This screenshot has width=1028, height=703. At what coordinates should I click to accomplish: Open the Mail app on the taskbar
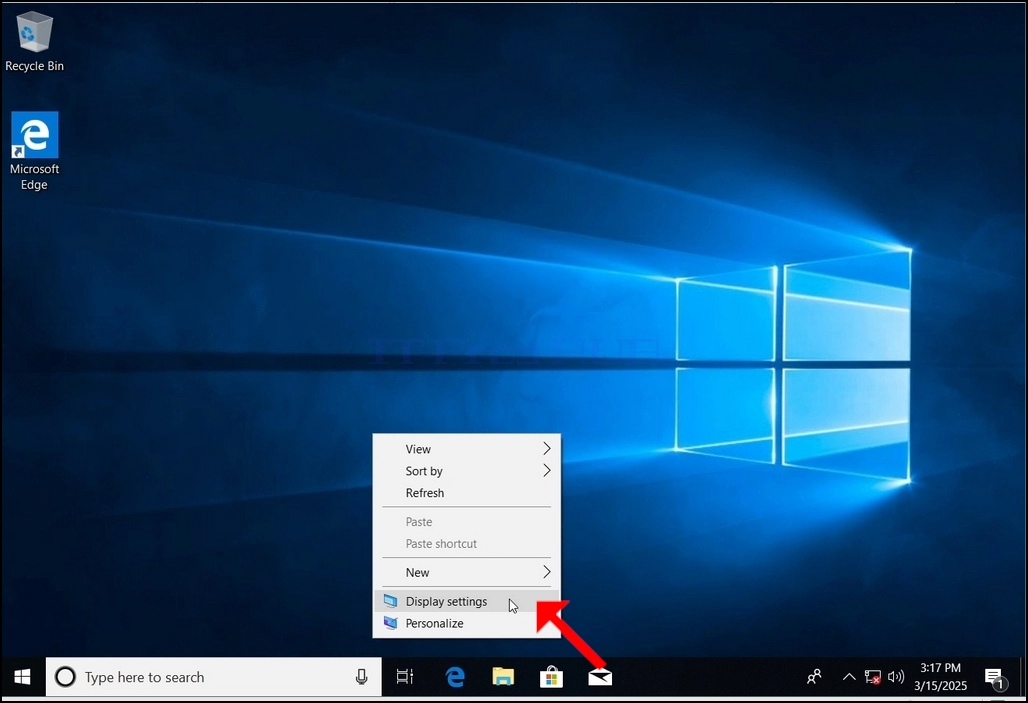[x=600, y=677]
